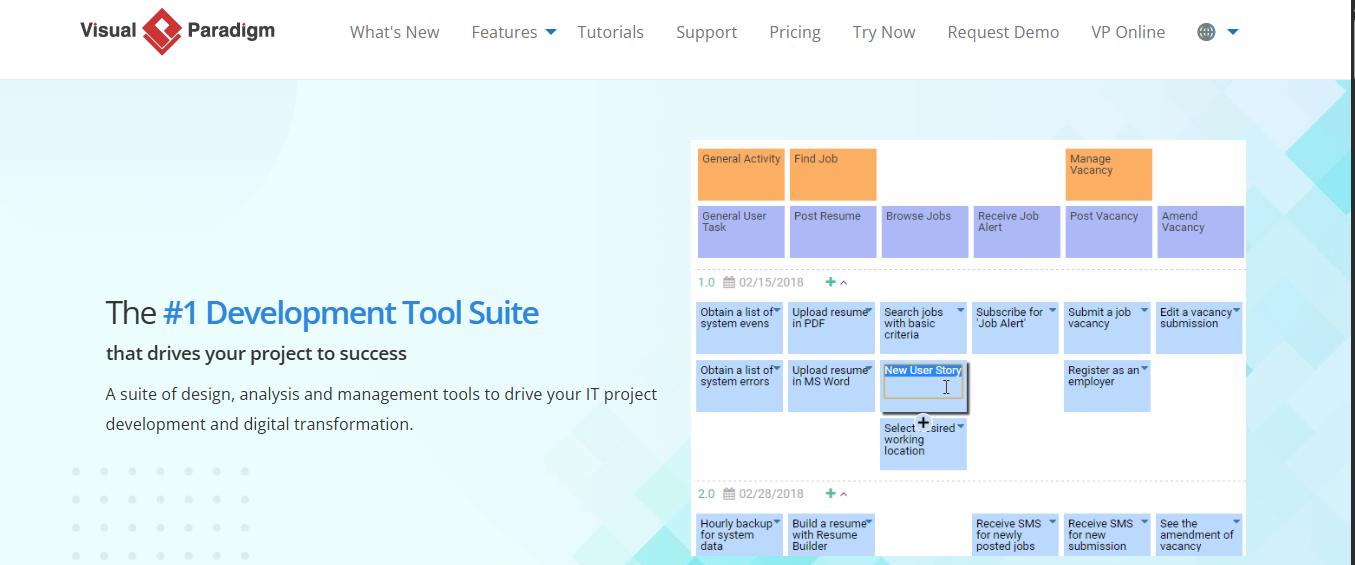Open dropdown arrow on 'Edit a vacancy submission' card
This screenshot has height=565, width=1355.
pos(1236,310)
